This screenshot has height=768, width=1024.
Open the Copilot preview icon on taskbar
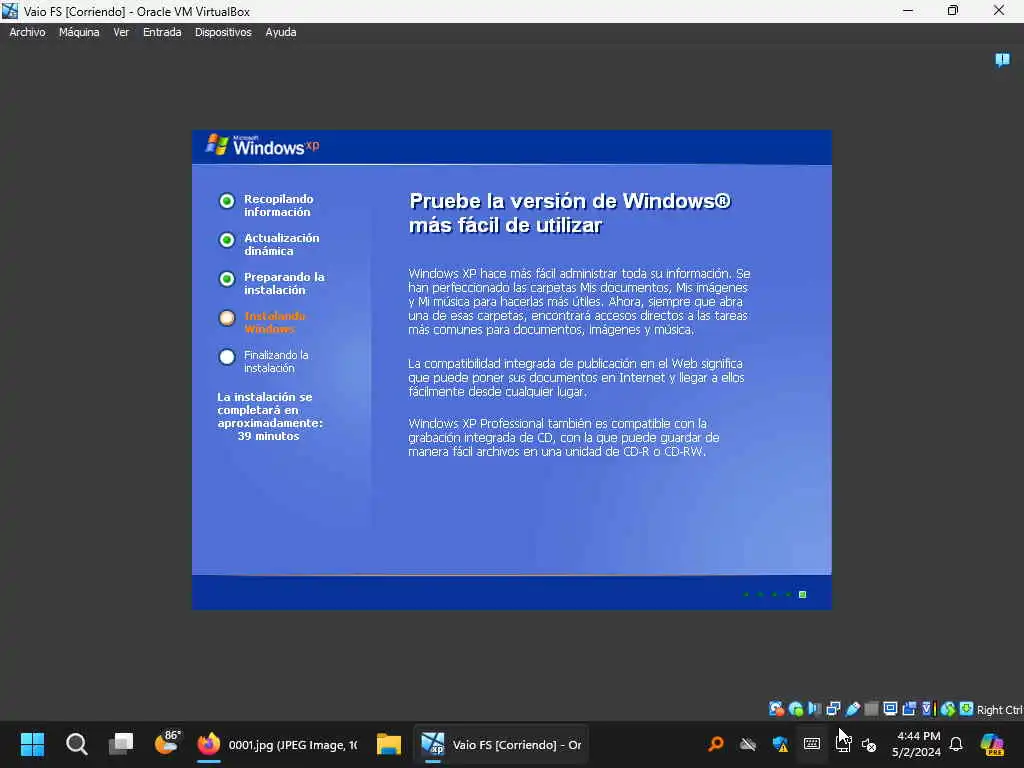point(992,744)
